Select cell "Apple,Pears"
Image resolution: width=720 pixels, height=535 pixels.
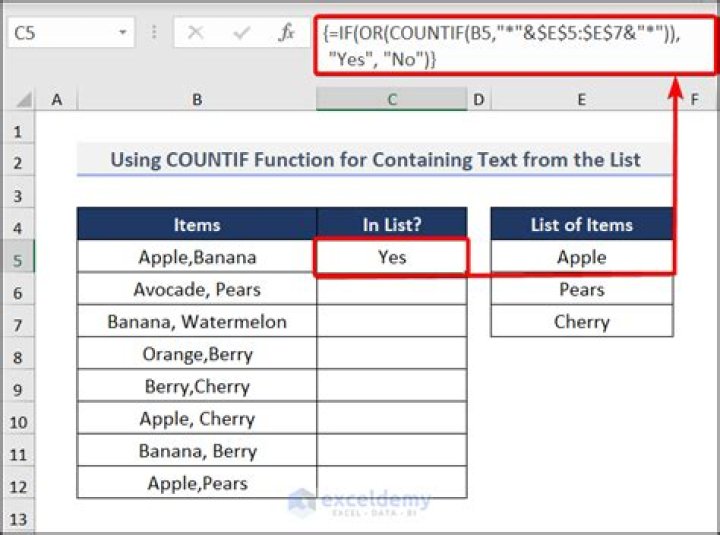pyautogui.click(x=197, y=483)
